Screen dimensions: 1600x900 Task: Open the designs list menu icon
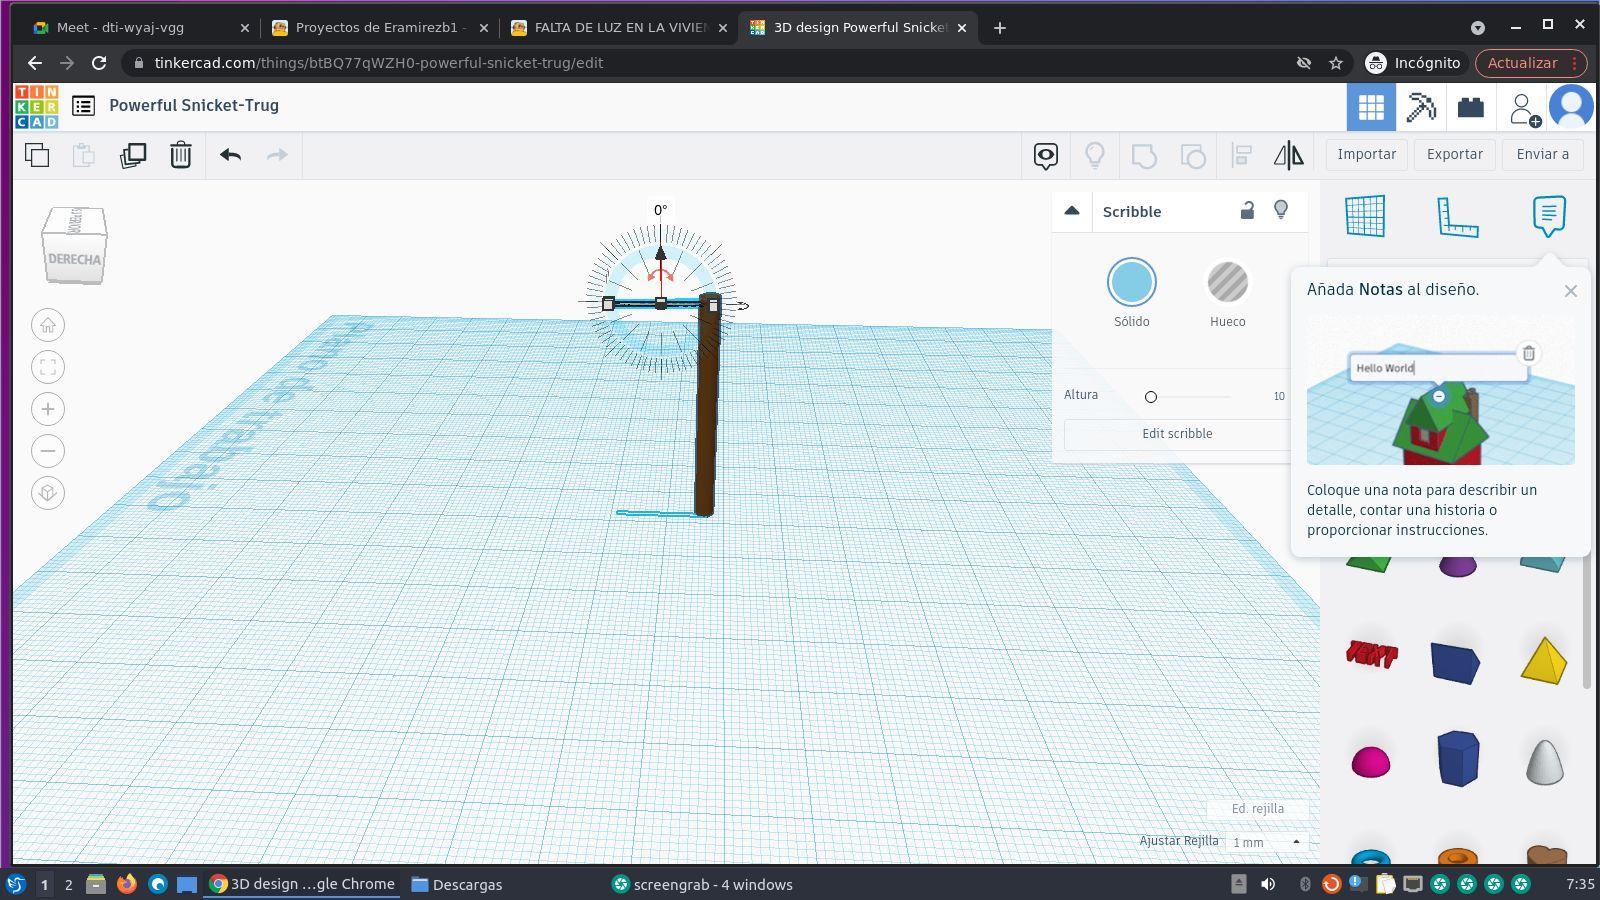point(84,106)
